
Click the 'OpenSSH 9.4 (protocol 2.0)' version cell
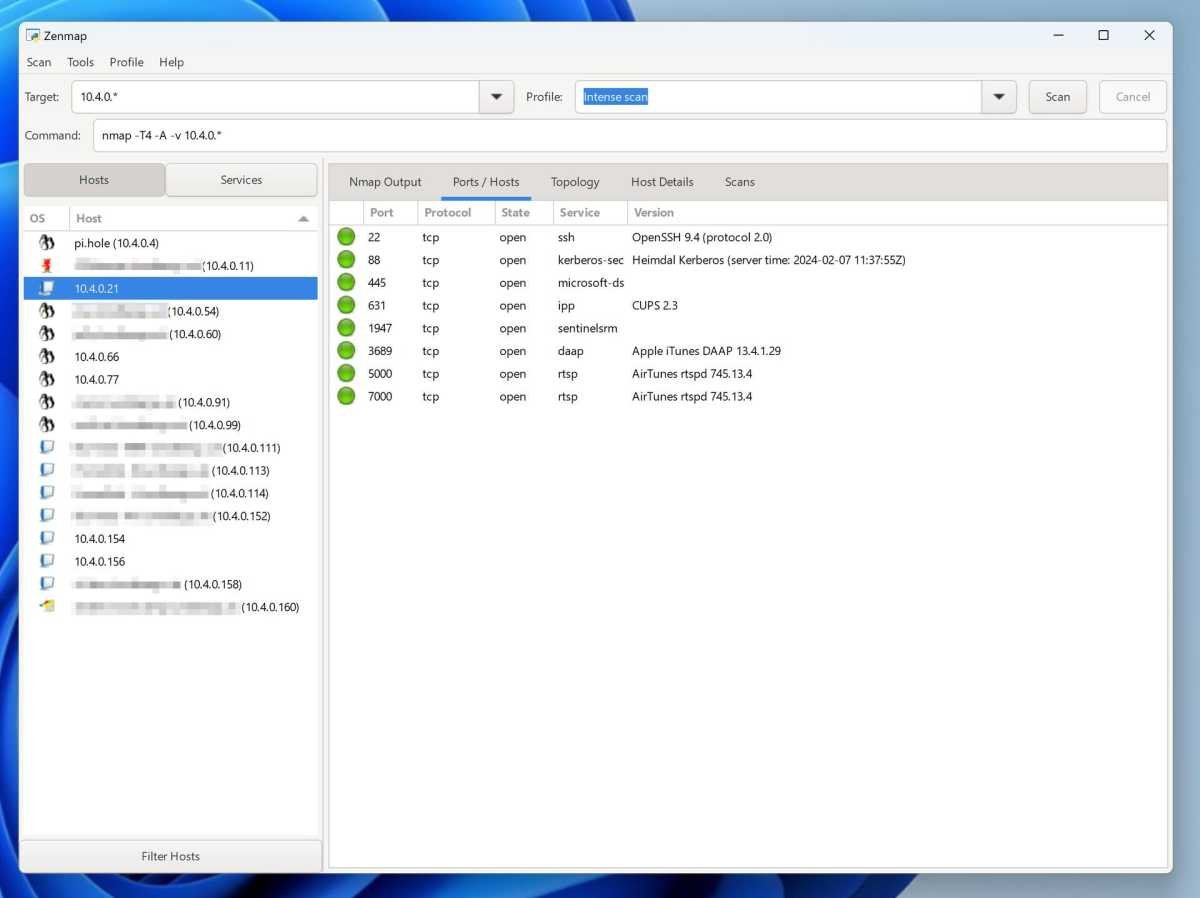click(702, 237)
